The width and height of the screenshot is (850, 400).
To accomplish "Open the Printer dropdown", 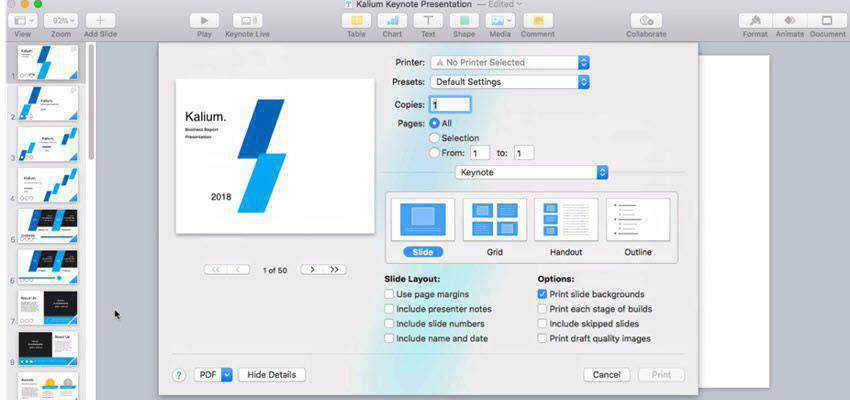I will point(510,62).
